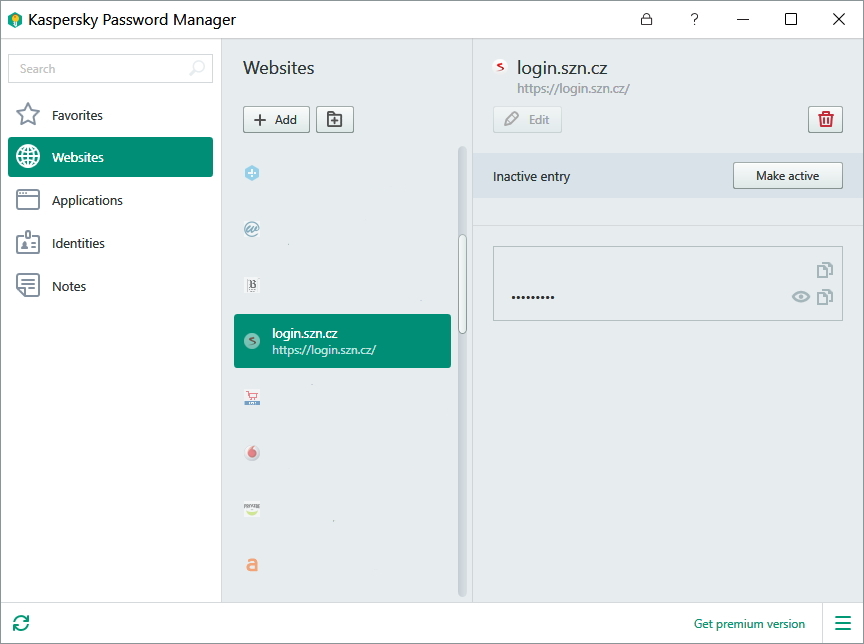Delete the entry with the red trash icon
The height and width of the screenshot is (644, 864).
coord(825,120)
